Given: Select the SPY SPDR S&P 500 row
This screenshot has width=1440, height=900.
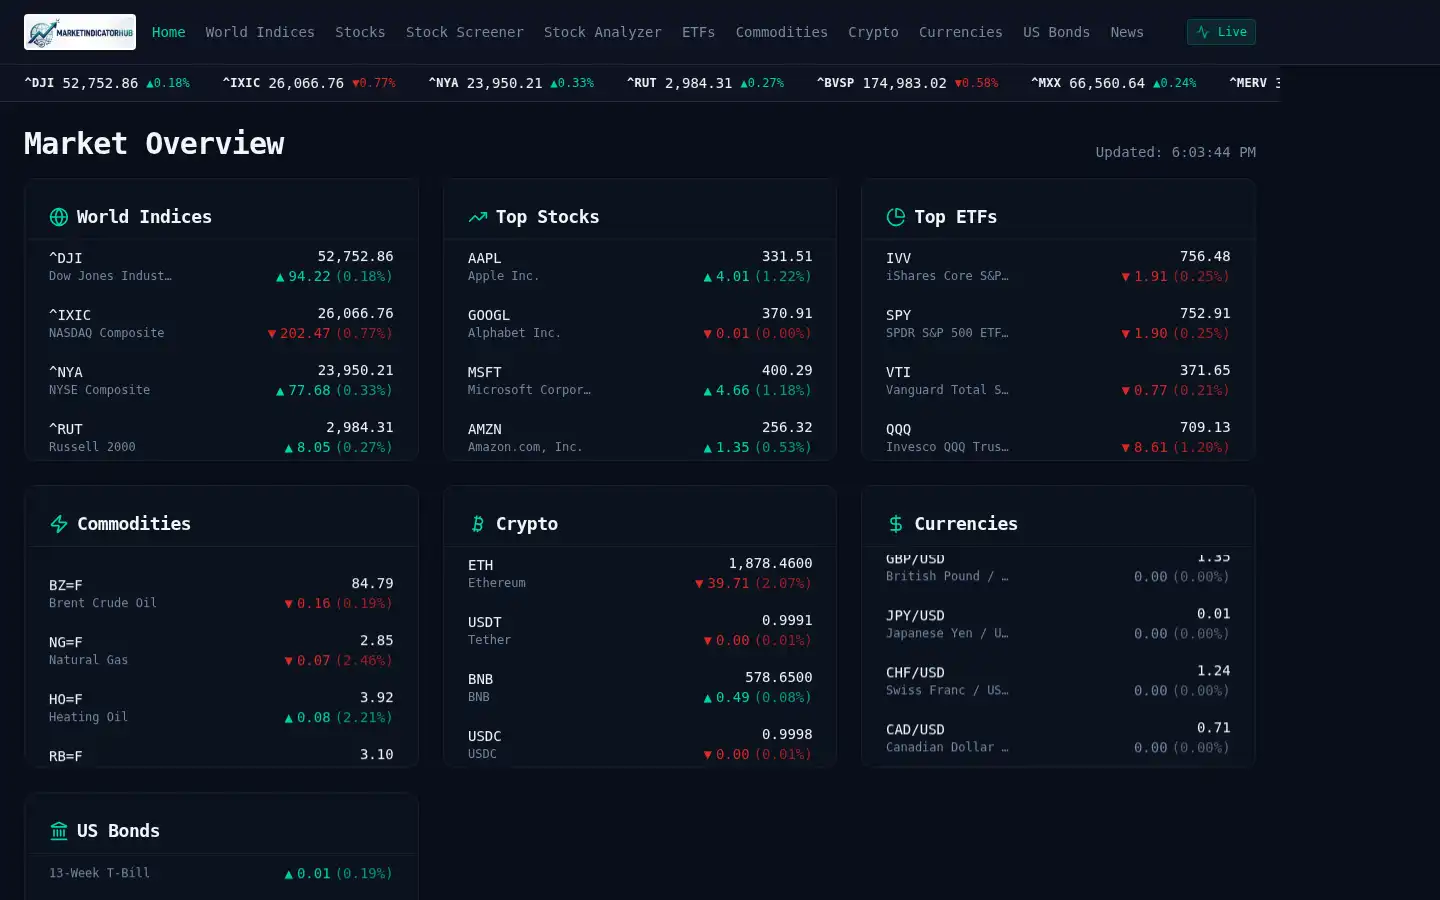Looking at the screenshot, I should coord(1058,324).
